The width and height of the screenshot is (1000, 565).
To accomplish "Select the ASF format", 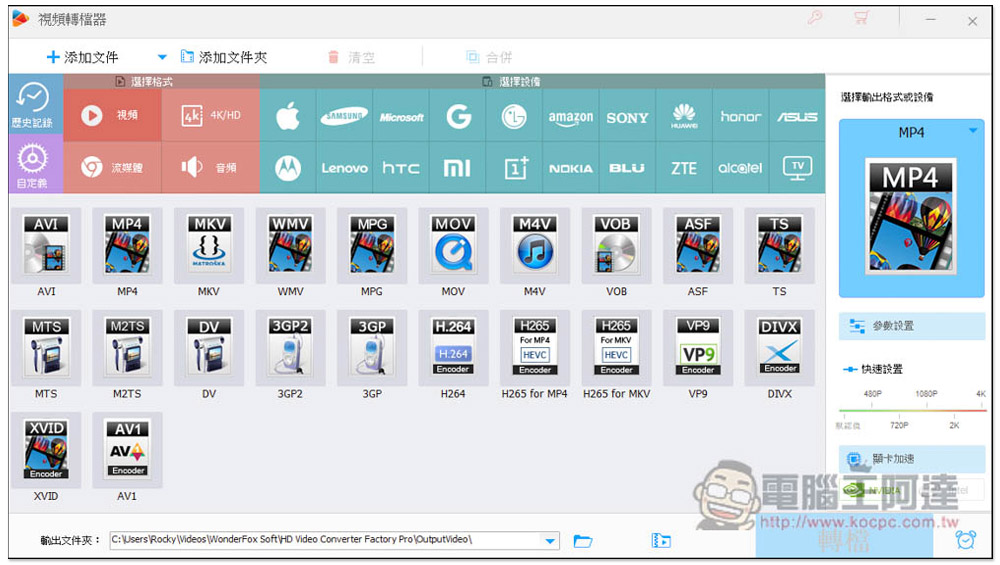I will (x=698, y=246).
